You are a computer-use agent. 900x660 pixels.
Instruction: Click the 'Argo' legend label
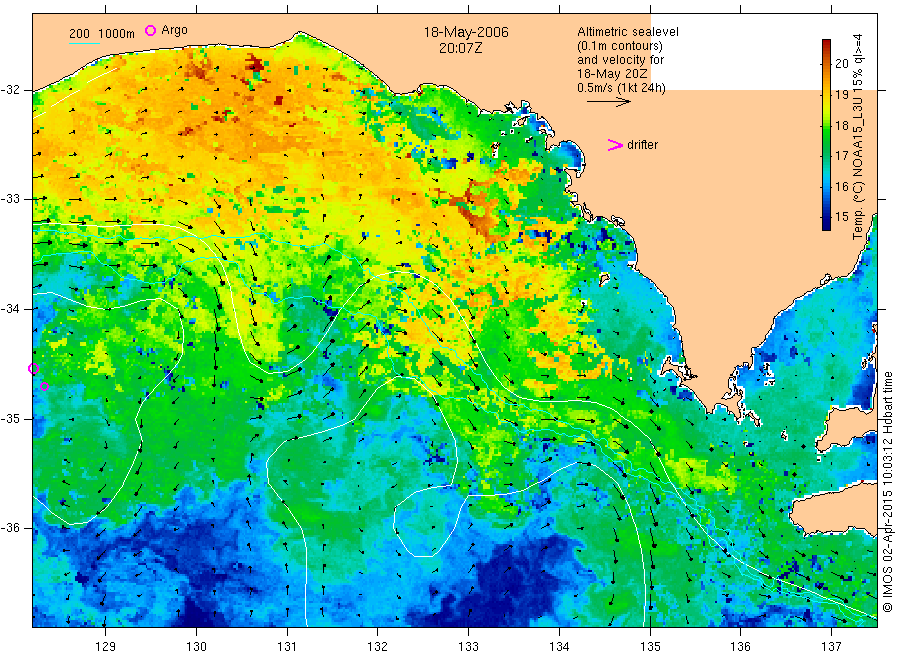pos(174,30)
